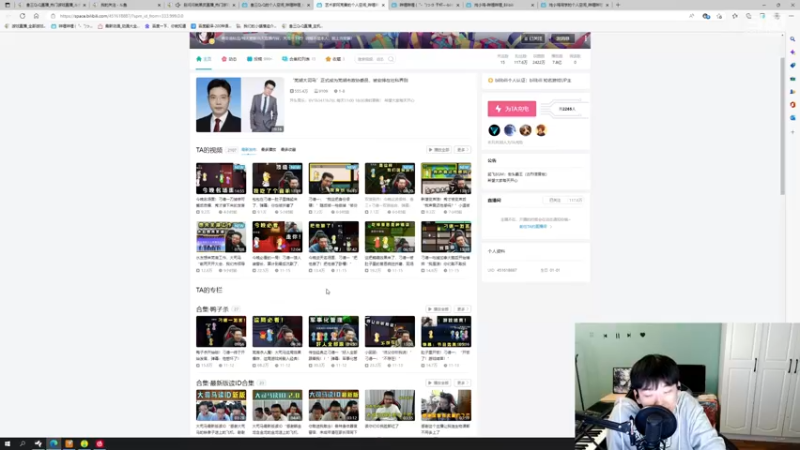Viewport: 800px width, 450px height.
Task: Click the favorites star icon in browser toolbar
Action: tap(735, 16)
